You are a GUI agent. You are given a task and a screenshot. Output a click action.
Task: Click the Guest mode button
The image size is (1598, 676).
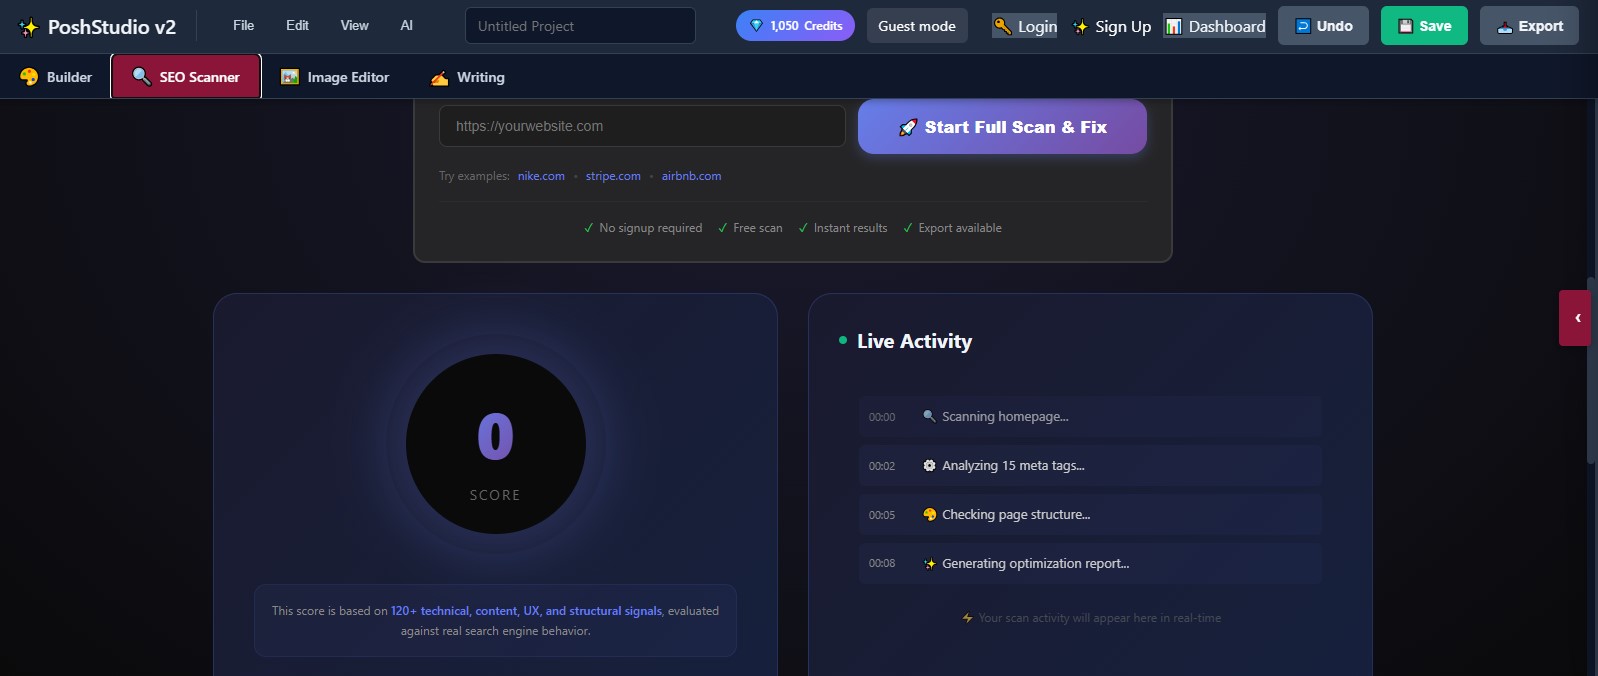point(917,26)
